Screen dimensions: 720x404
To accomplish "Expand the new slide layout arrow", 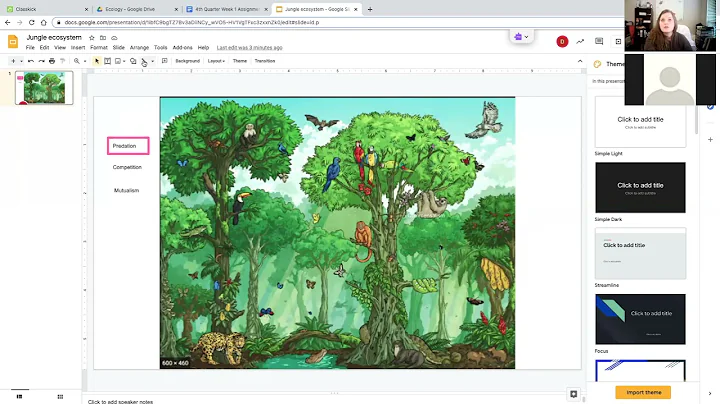I will pyautogui.click(x=21, y=61).
